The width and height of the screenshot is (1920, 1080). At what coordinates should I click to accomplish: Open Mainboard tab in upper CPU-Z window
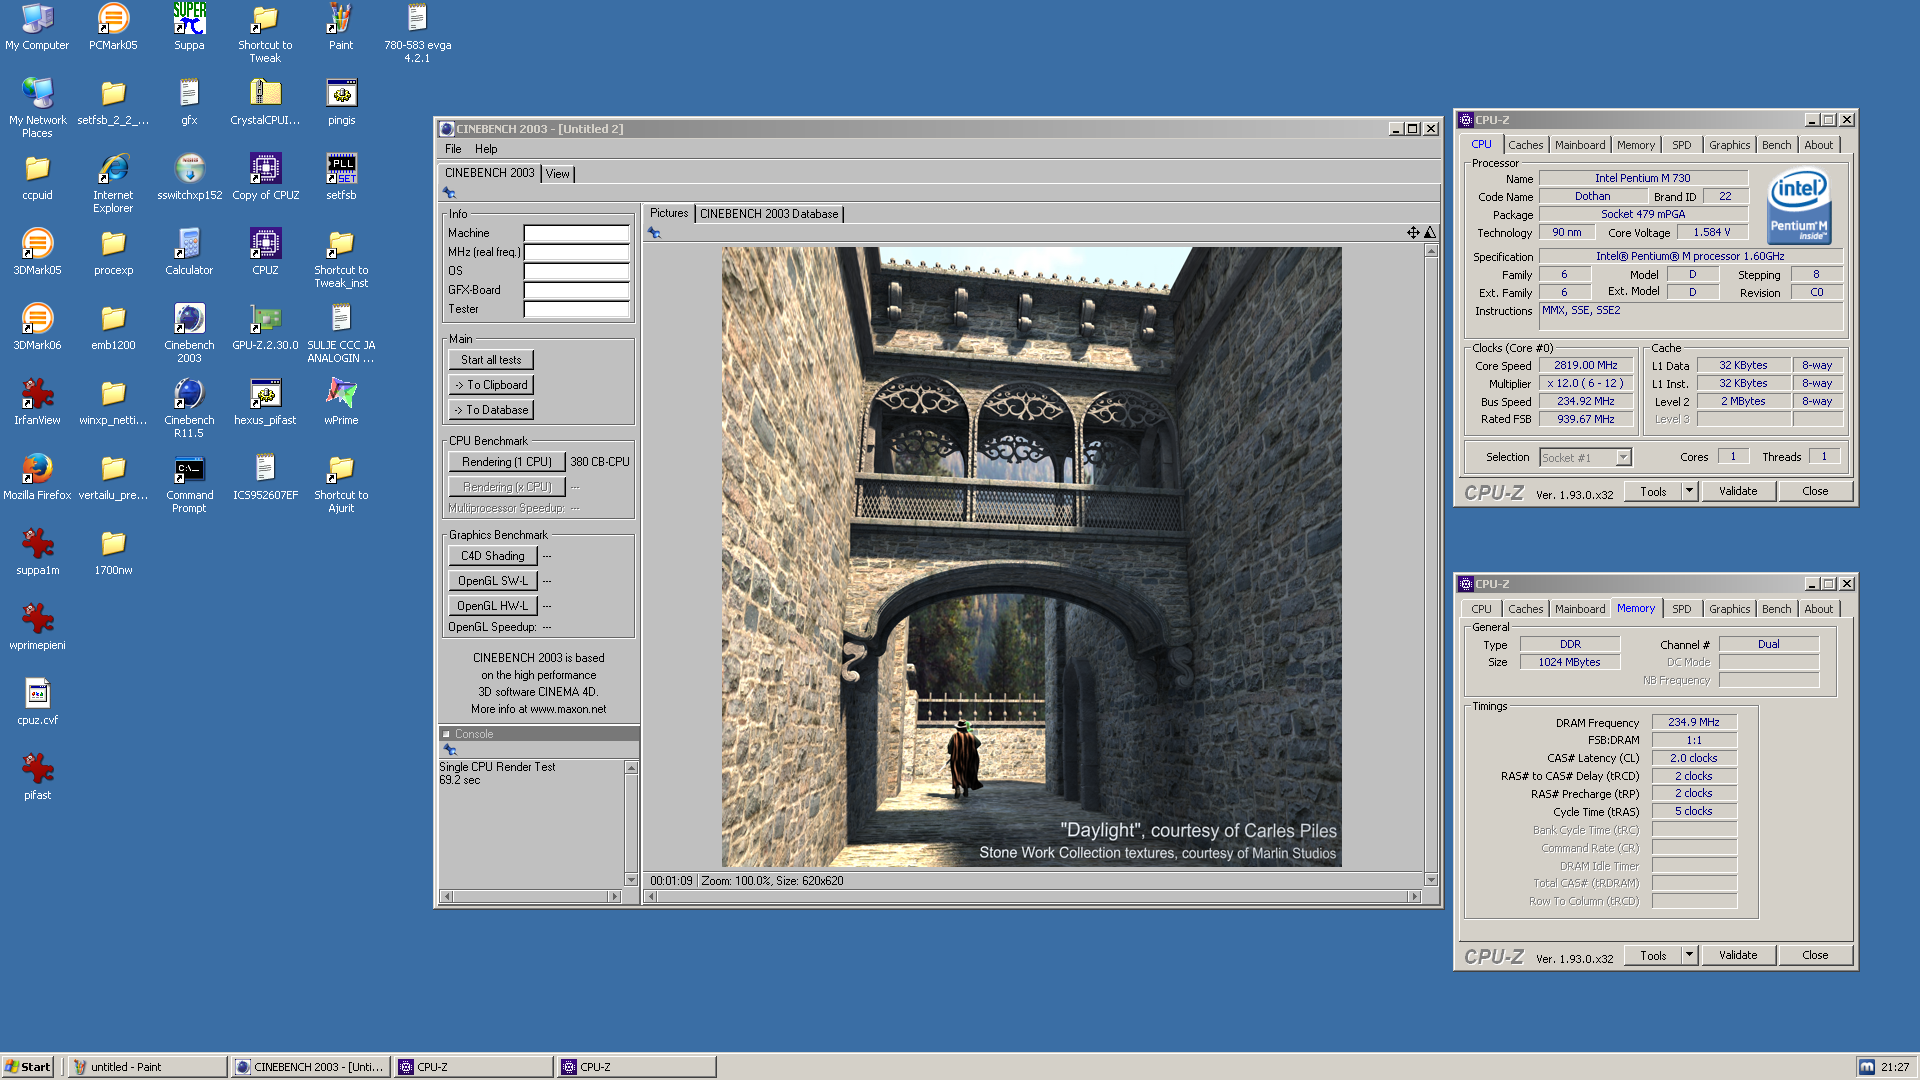(1580, 145)
